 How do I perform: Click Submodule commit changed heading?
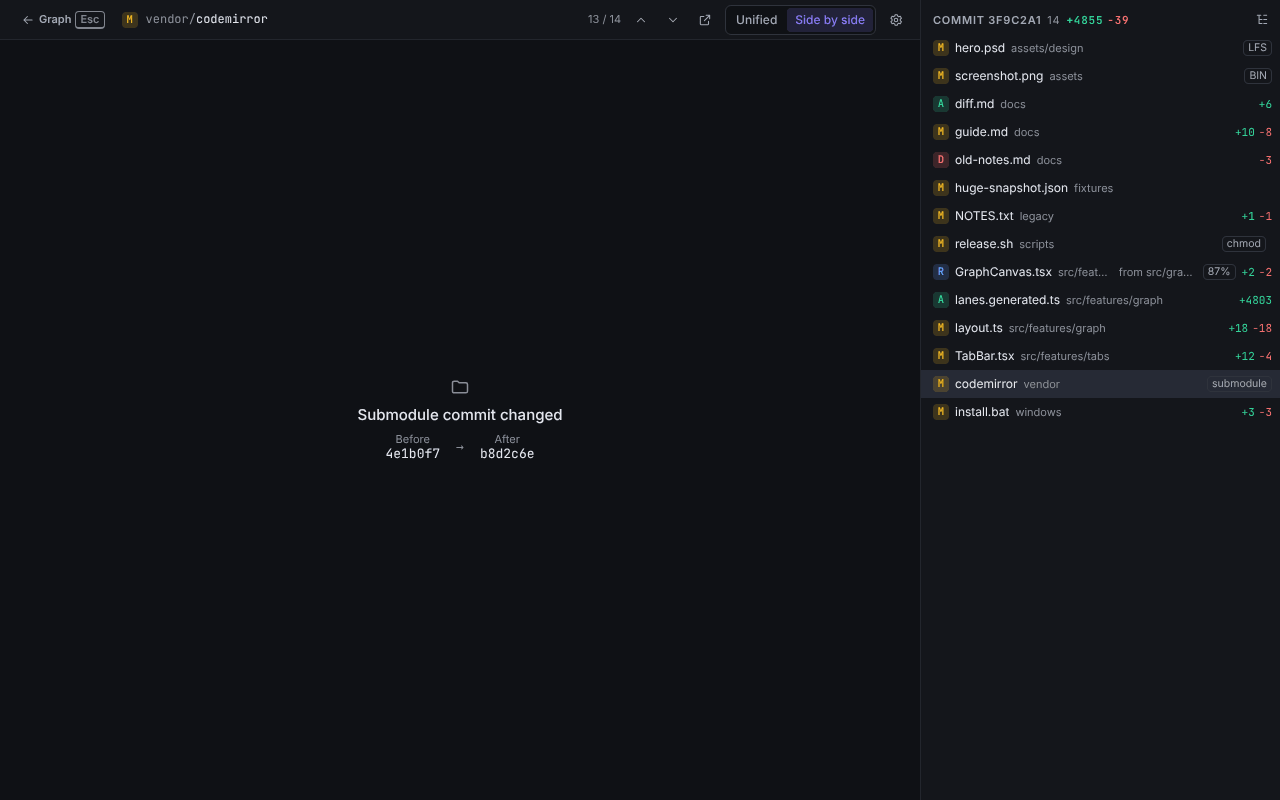coord(460,415)
